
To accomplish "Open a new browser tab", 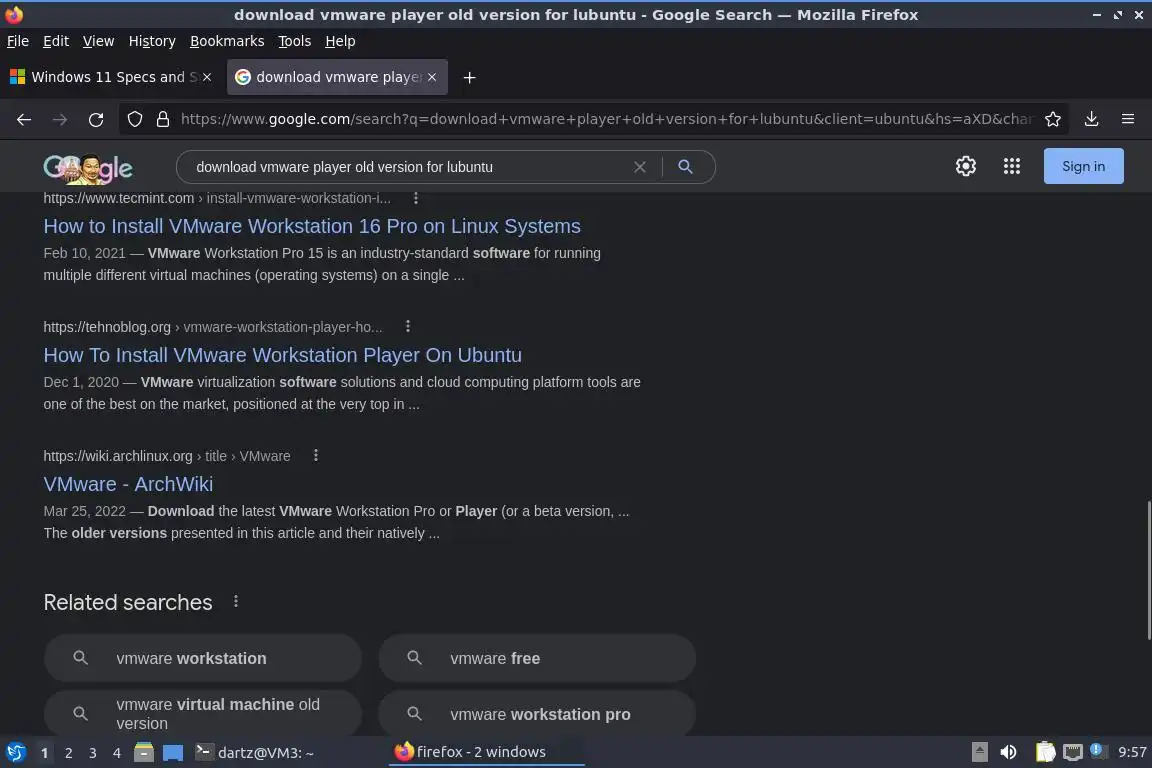I will [x=469, y=77].
